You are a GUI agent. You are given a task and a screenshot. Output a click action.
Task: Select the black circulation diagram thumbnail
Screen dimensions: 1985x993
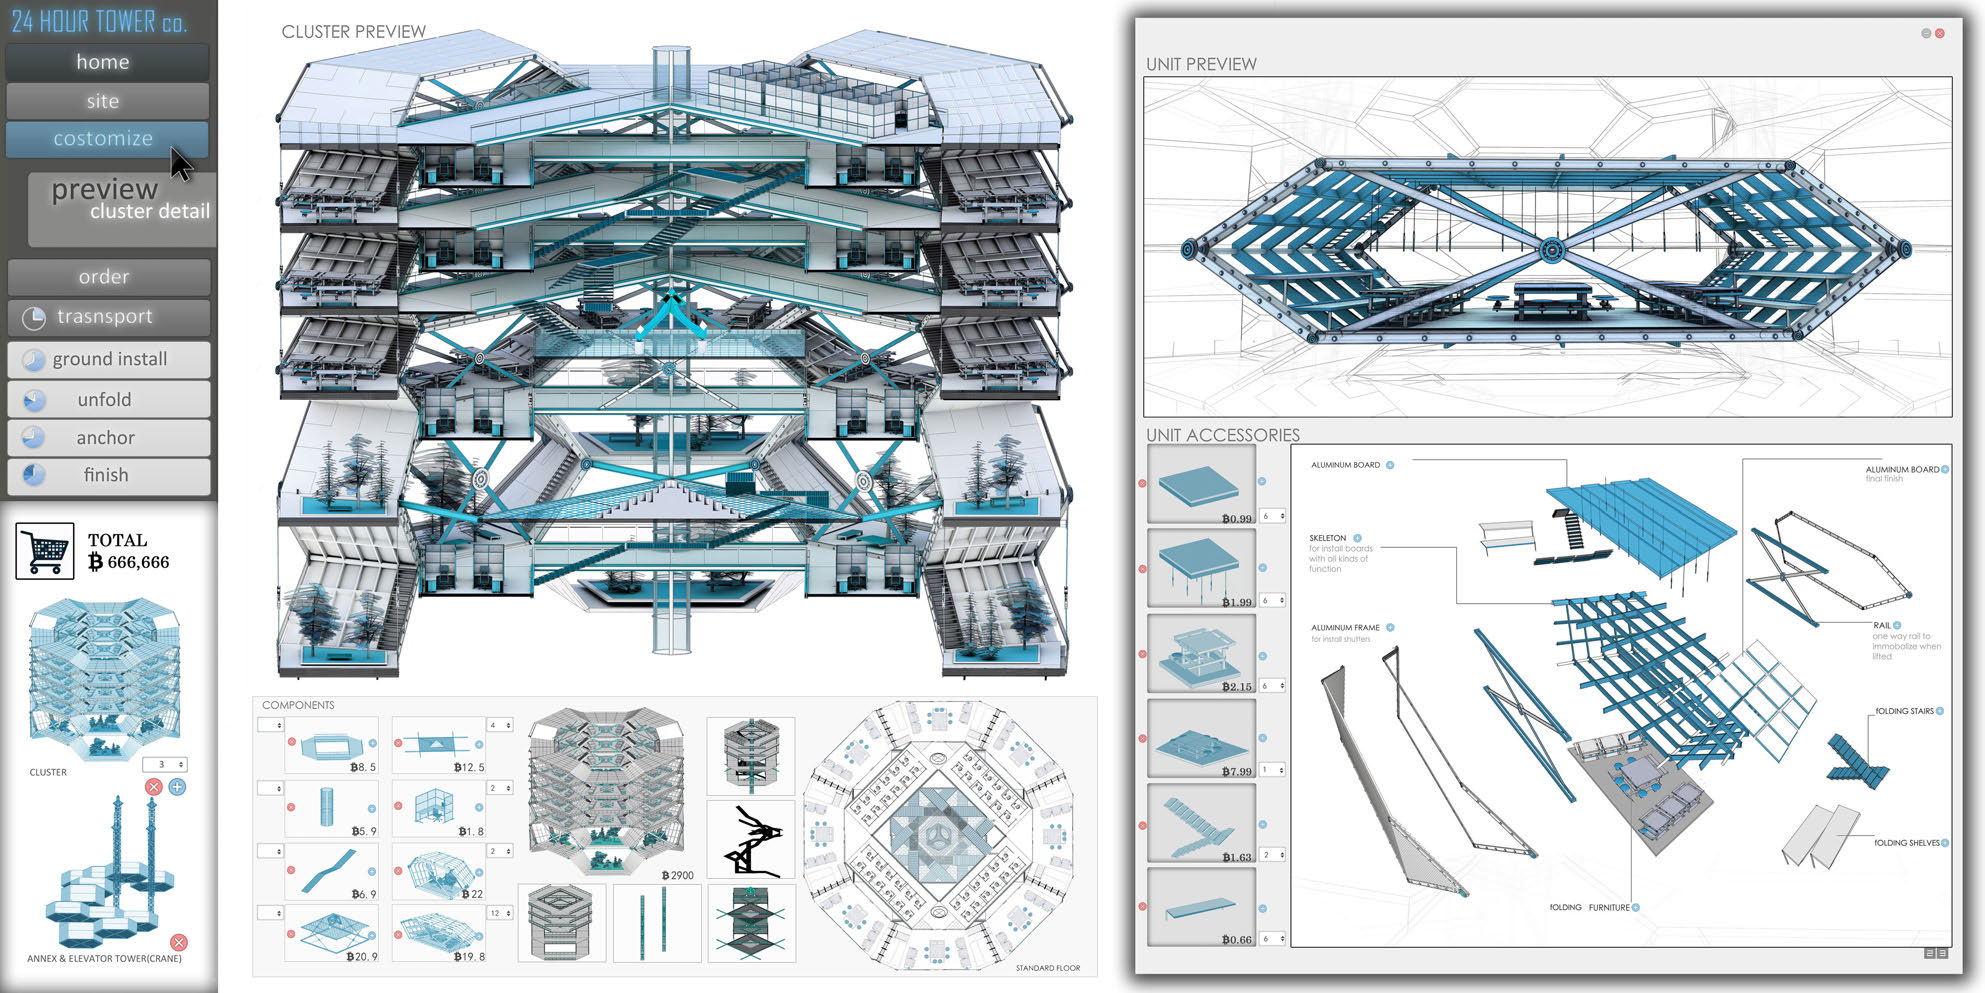point(751,840)
